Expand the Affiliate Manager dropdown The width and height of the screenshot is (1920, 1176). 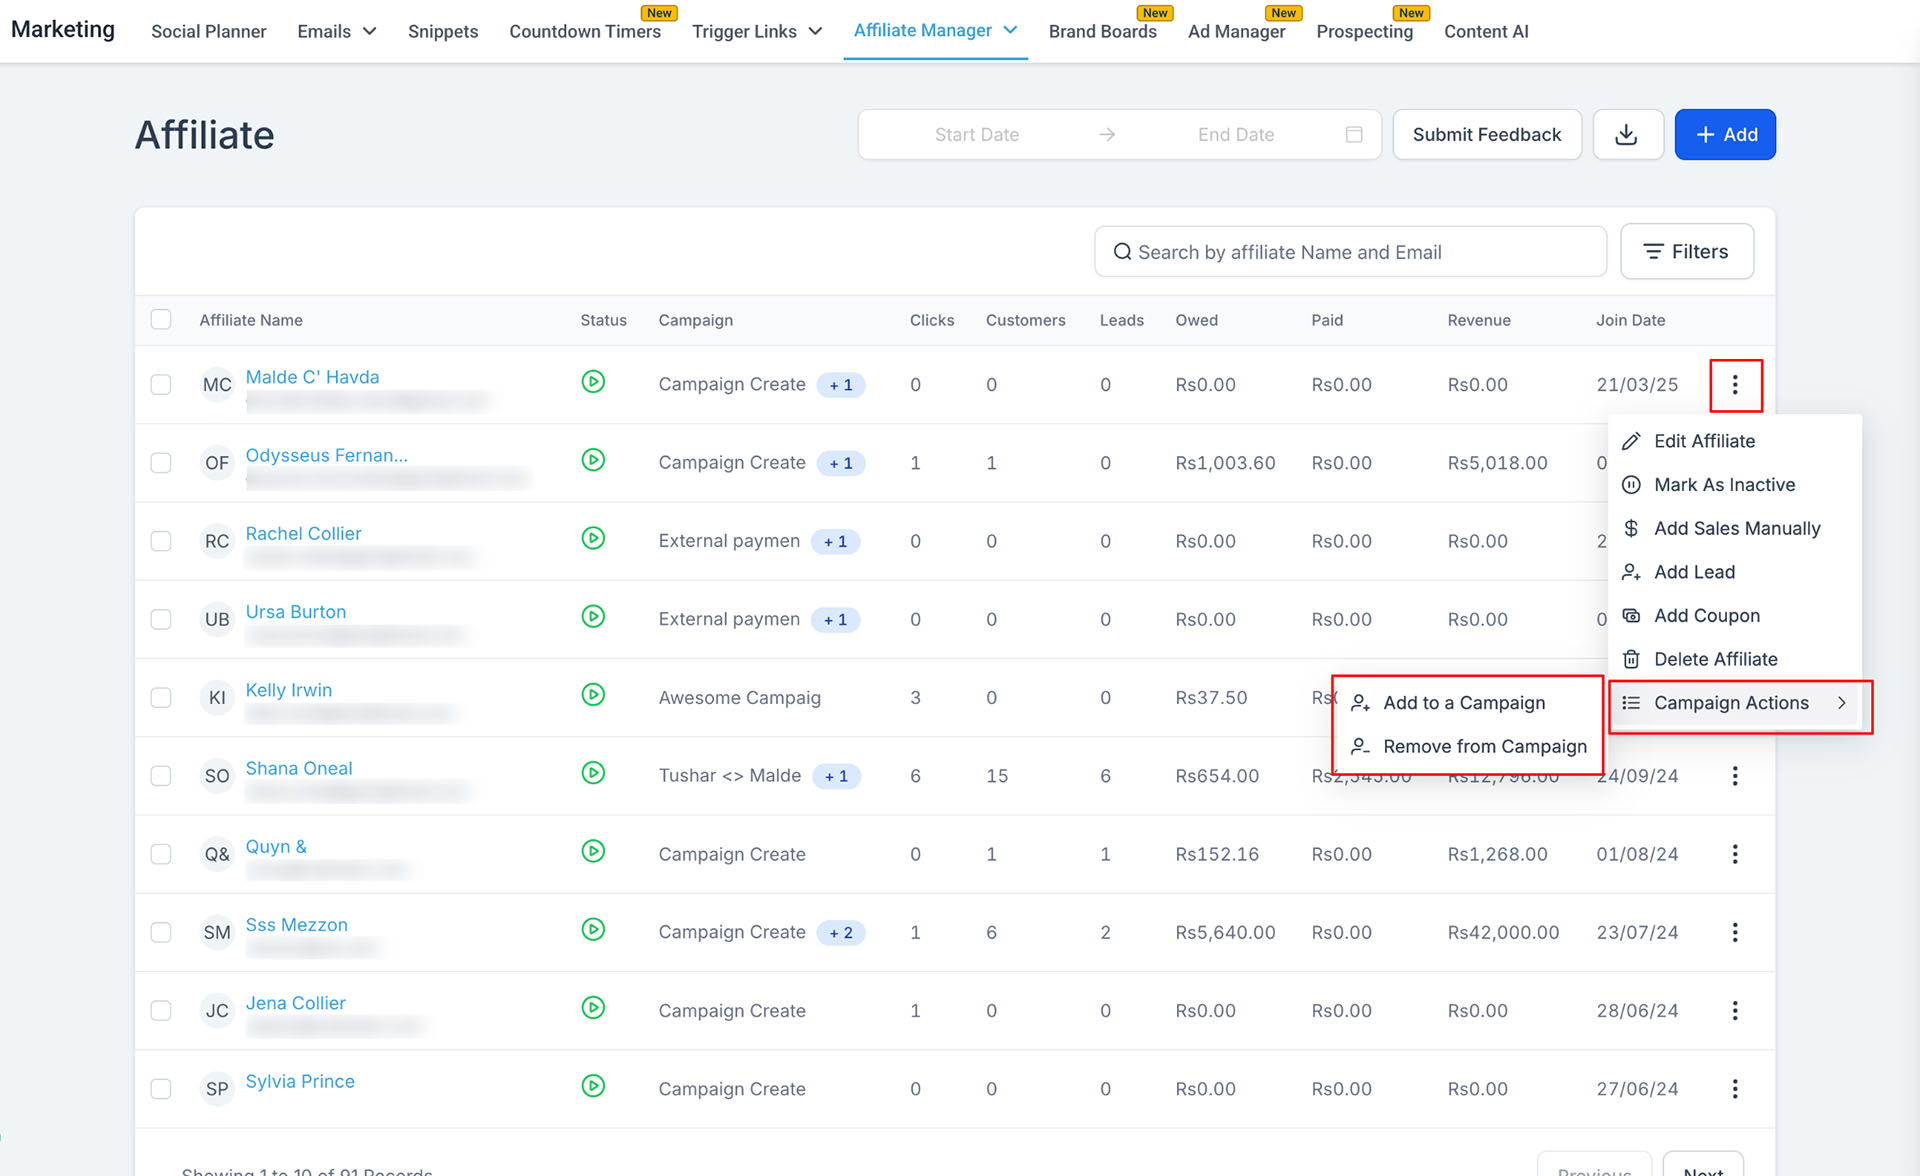935,30
